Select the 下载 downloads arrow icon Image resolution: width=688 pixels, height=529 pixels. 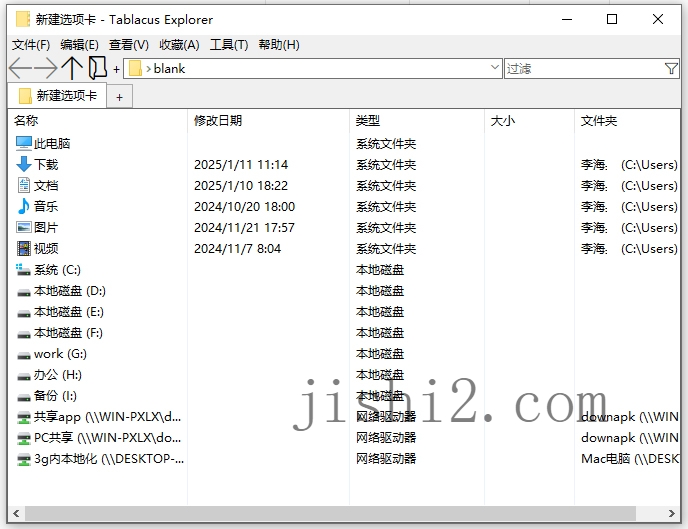pos(24,164)
